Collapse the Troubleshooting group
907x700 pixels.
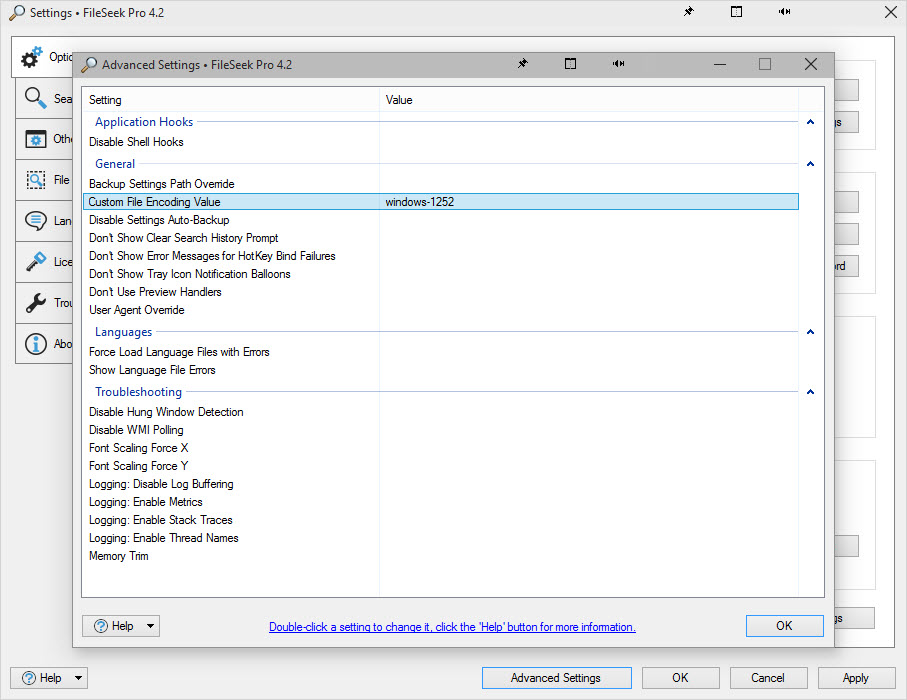[810, 392]
